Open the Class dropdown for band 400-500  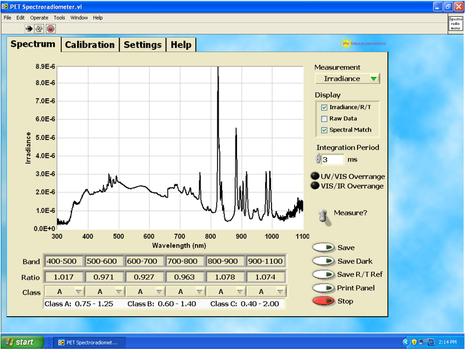pos(64,292)
